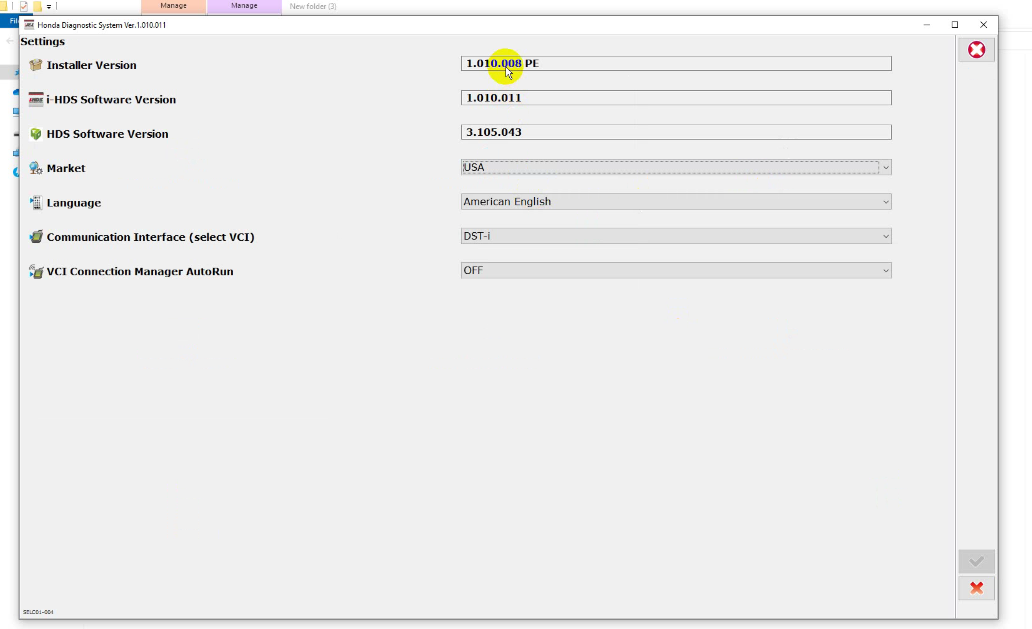This screenshot has width=1032, height=629.
Task: Click the Honda Diagnostic System title bar icon
Action: tap(28, 24)
